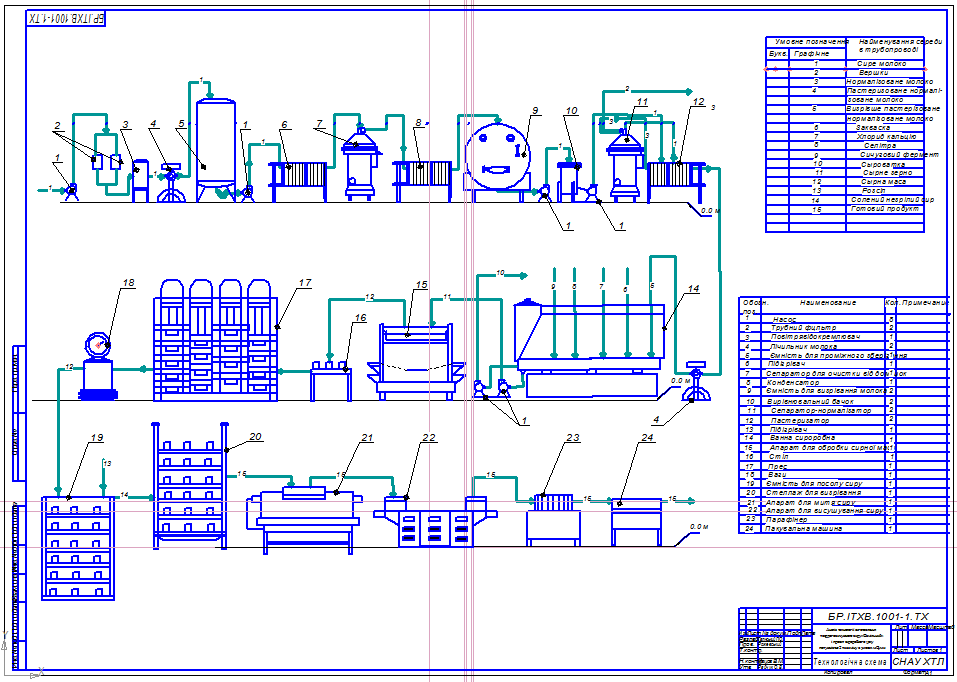The width and height of the screenshot is (957, 682).
Task: Click the heater unit labeled 6
Action: [298, 181]
